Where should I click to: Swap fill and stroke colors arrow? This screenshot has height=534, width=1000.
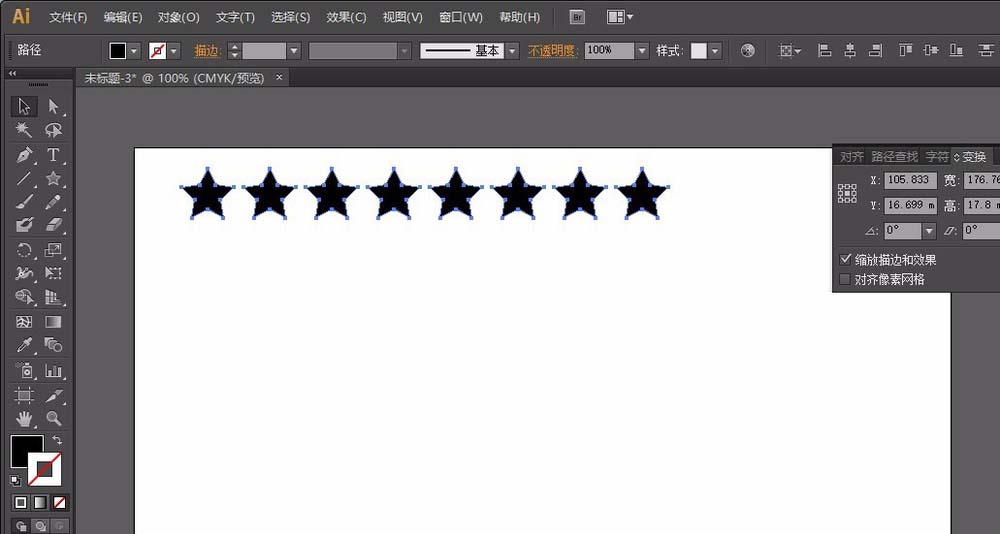click(x=57, y=440)
